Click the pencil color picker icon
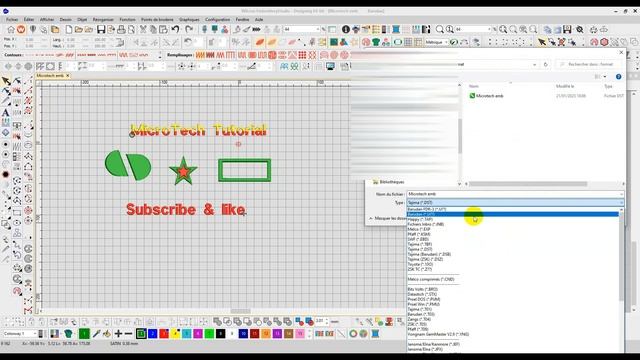 tap(96, 333)
